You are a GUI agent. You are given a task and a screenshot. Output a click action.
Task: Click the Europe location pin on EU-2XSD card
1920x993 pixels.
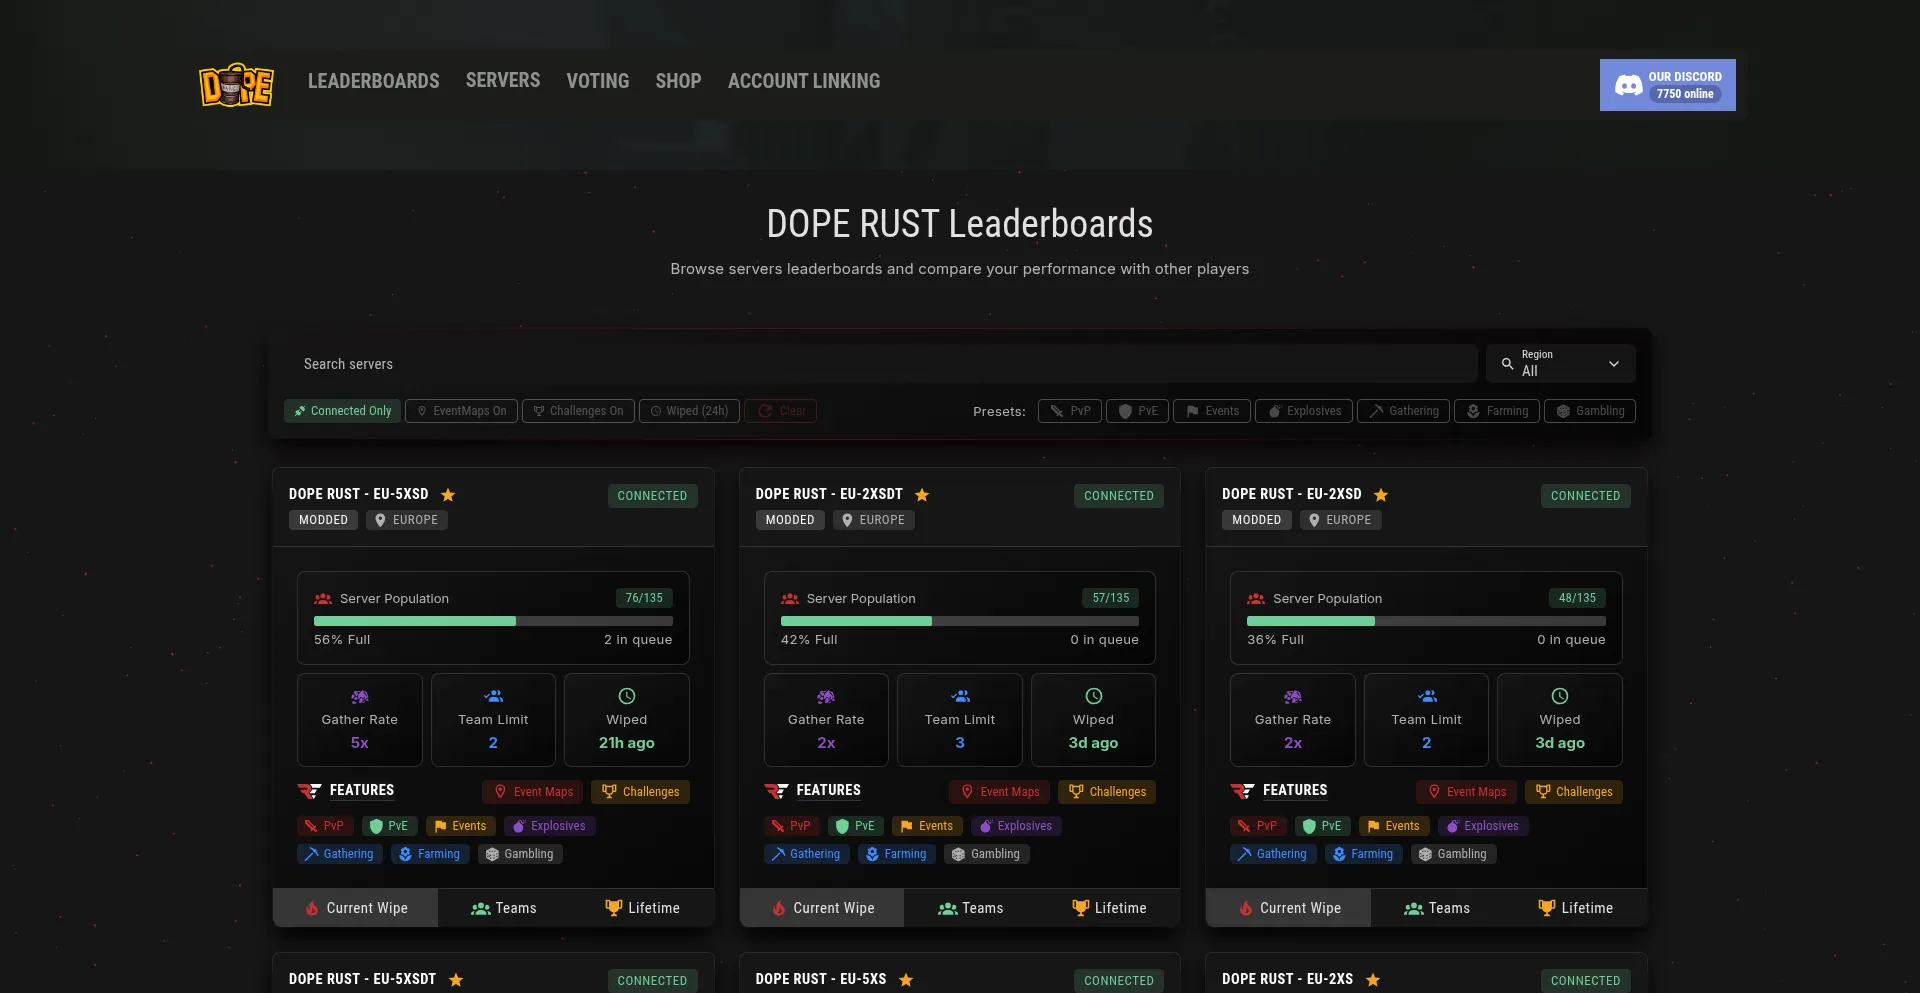pos(1314,520)
